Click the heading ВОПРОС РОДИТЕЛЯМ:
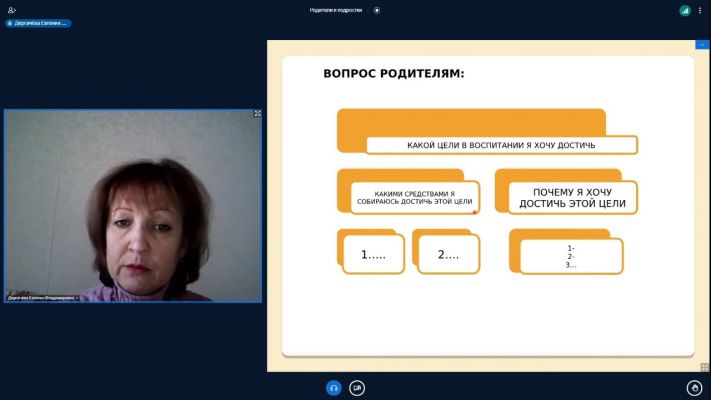 click(394, 73)
